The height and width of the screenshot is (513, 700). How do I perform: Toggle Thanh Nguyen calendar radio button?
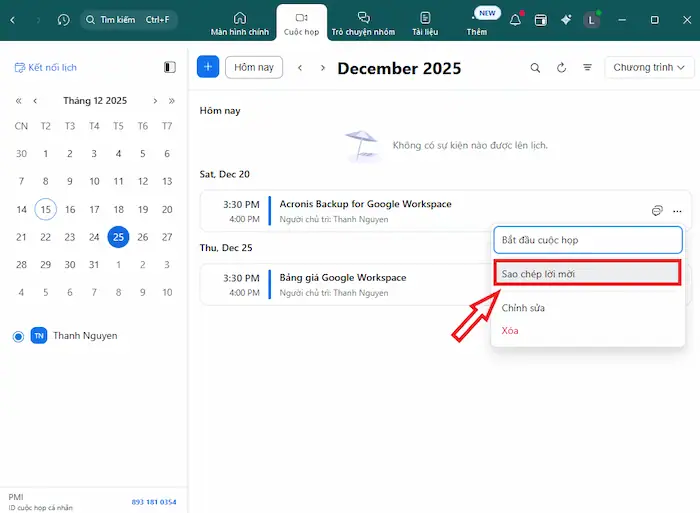click(x=18, y=336)
